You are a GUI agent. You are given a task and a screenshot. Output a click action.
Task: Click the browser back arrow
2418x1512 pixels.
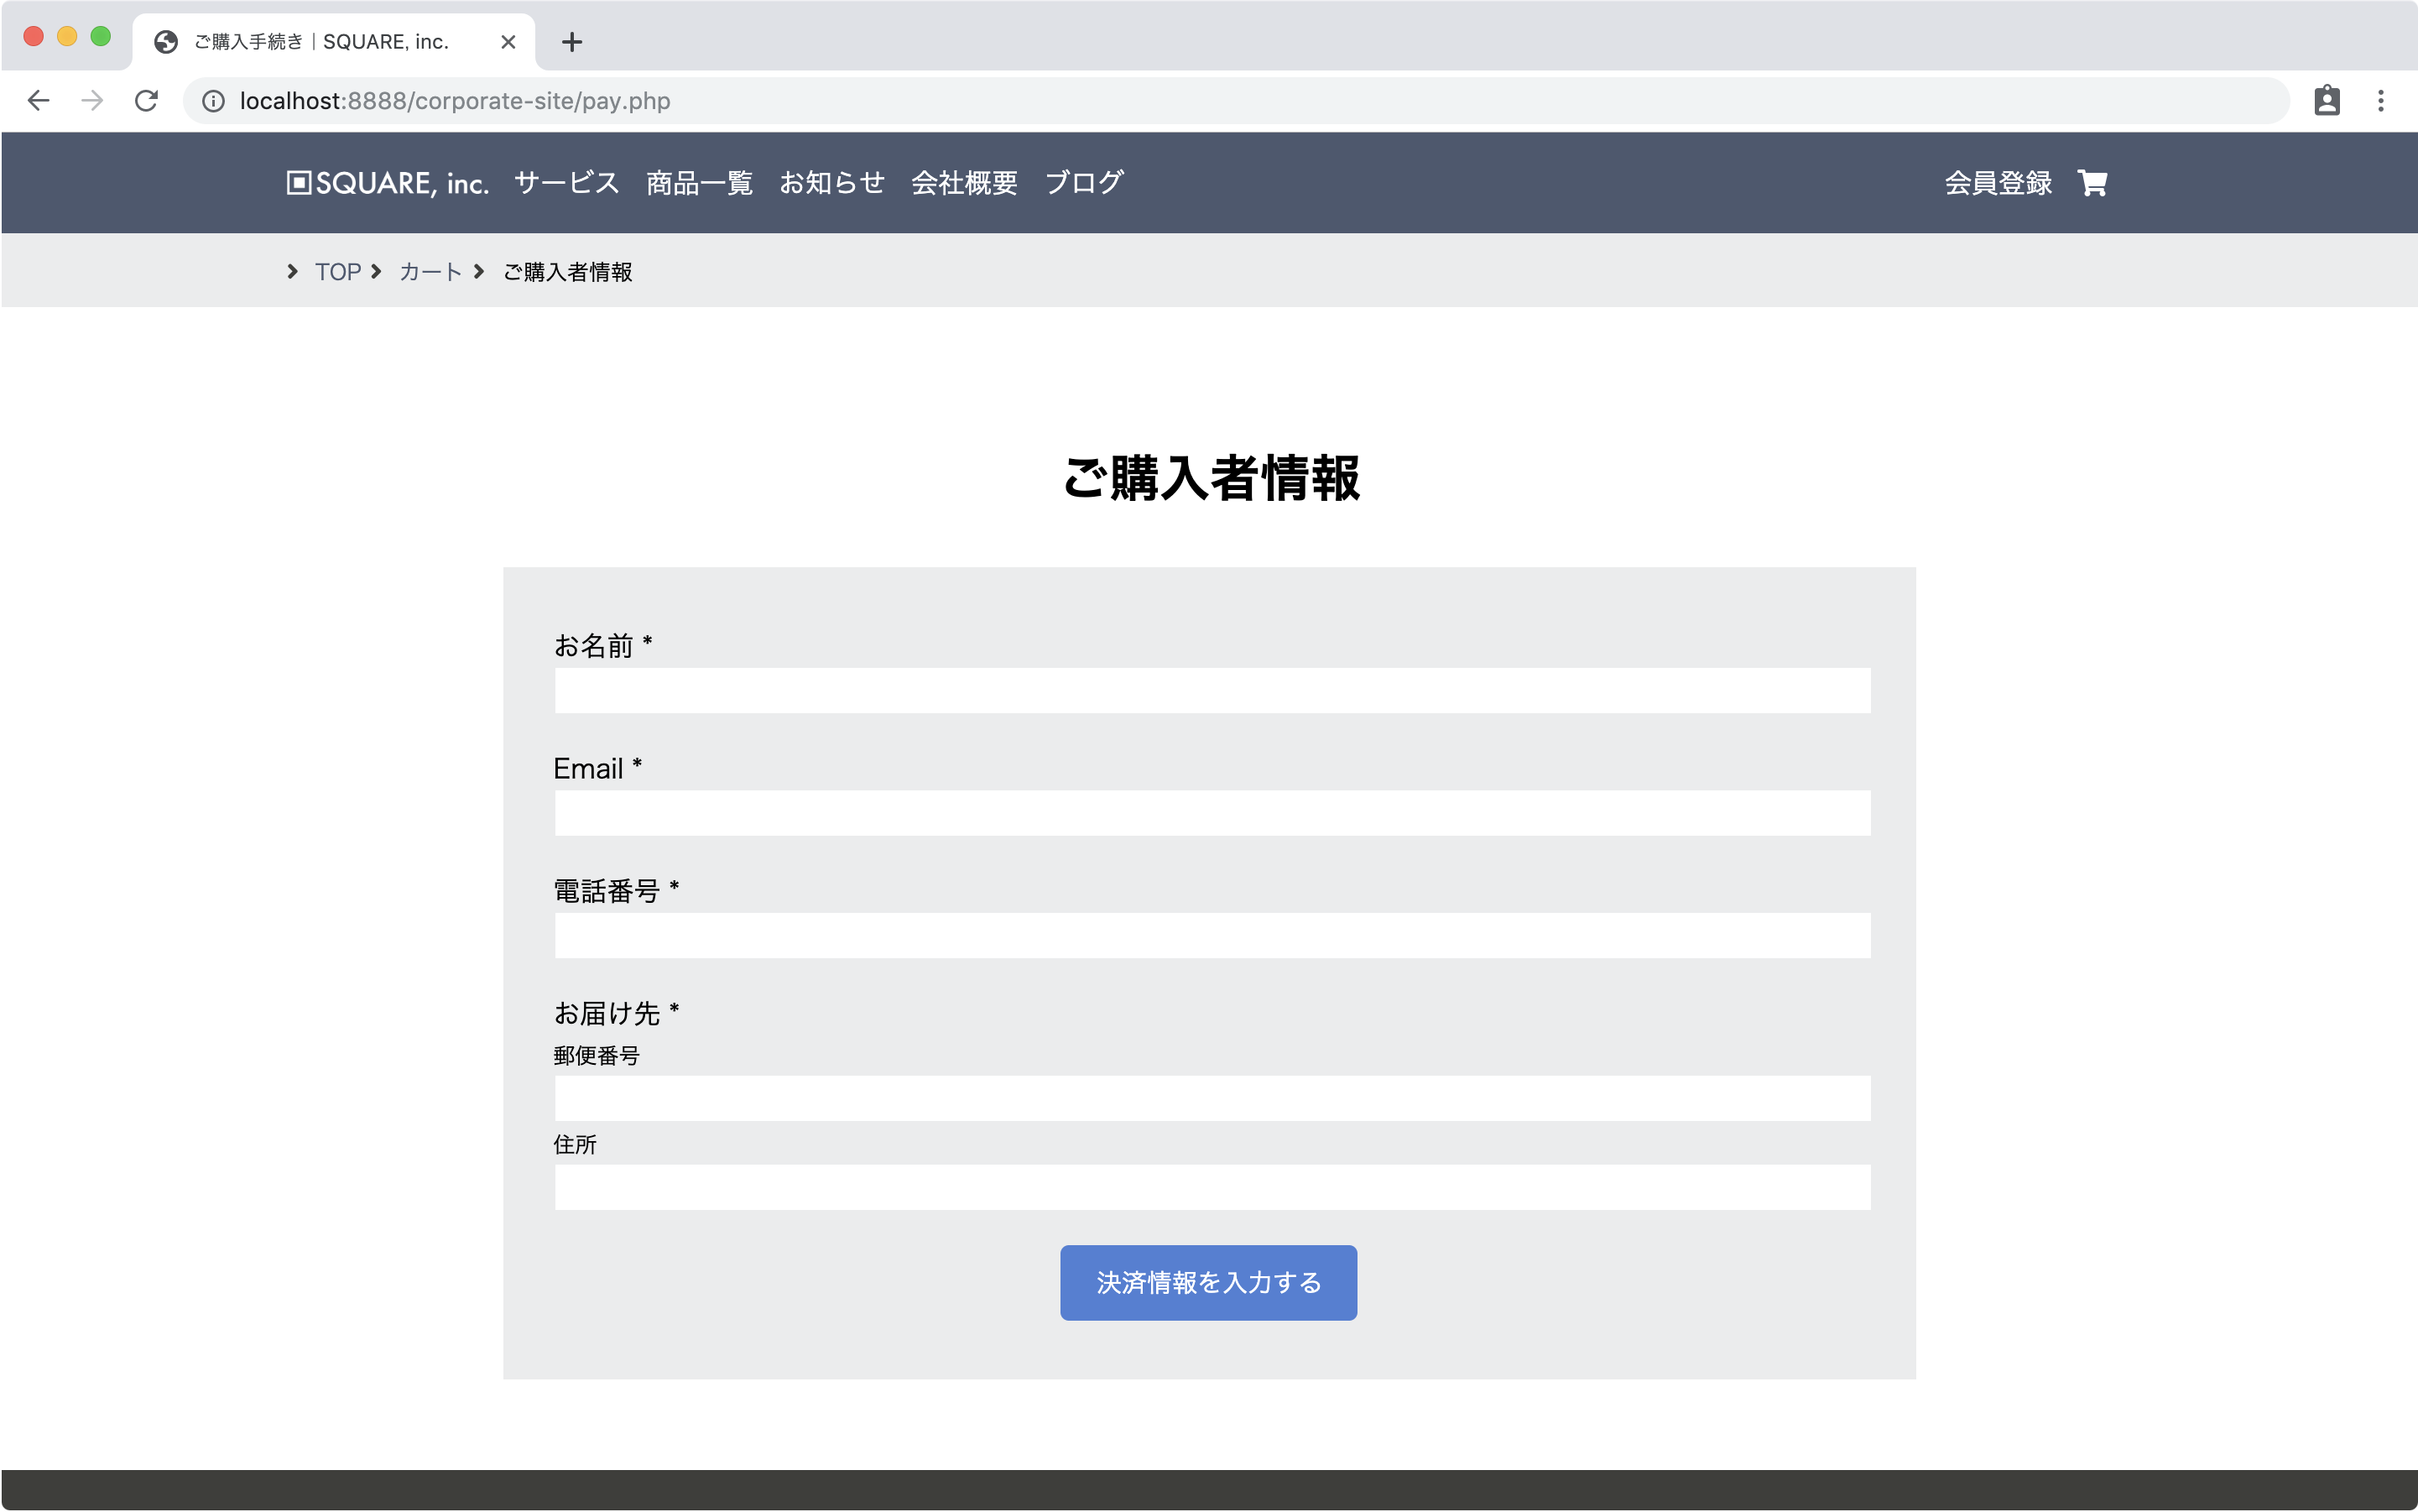38,101
